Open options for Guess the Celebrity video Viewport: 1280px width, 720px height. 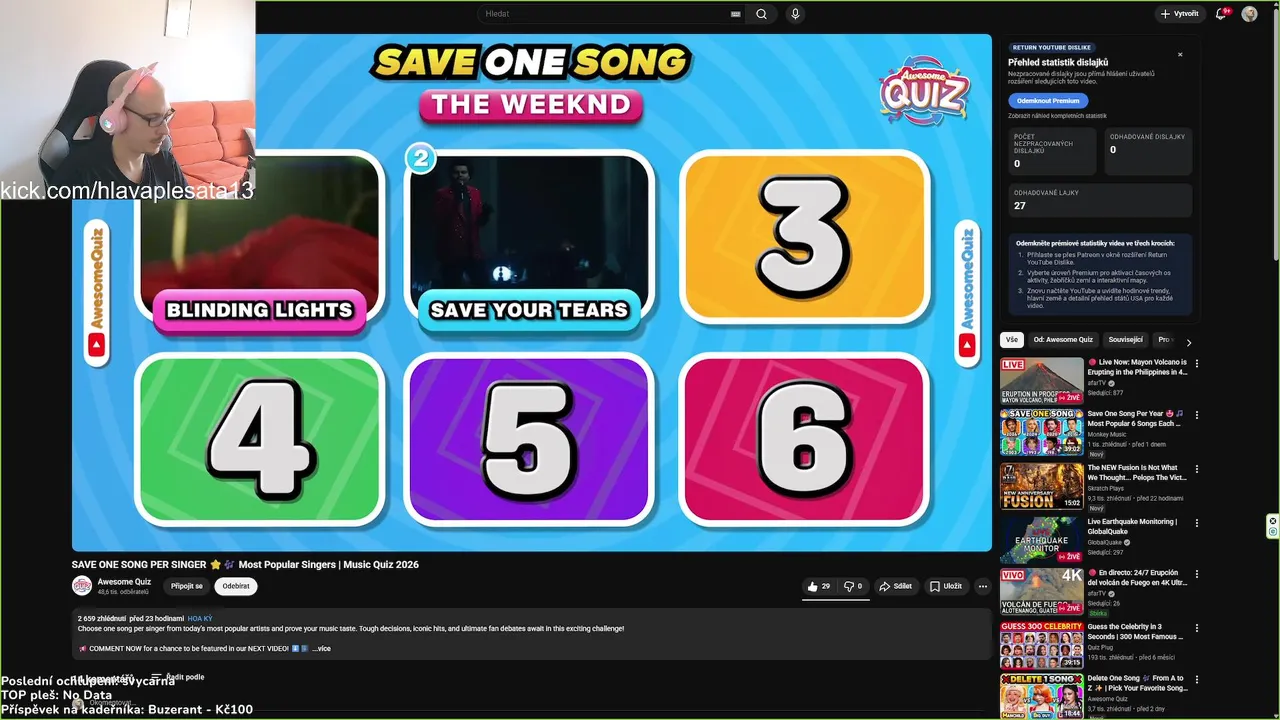1197,627
